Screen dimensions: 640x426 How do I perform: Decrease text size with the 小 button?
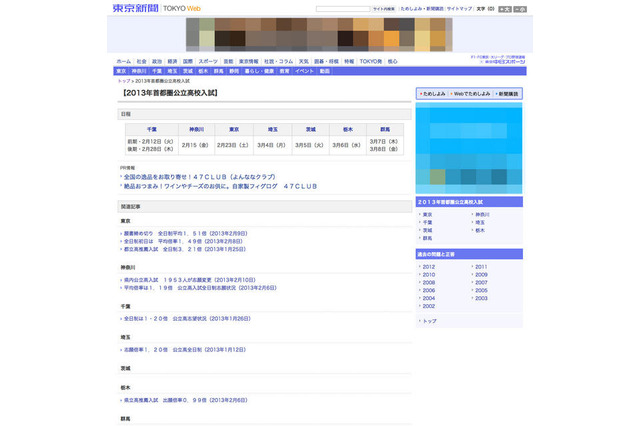coord(520,9)
